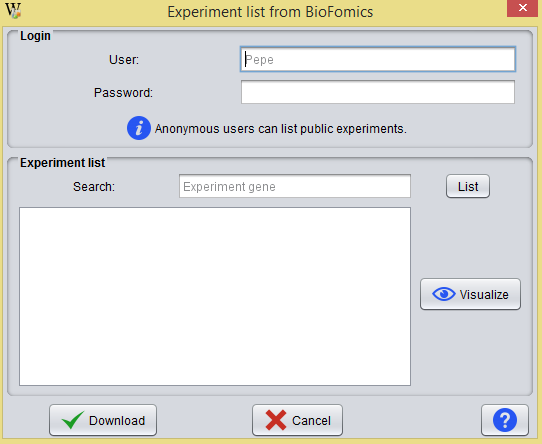Click the Visualize button label
This screenshot has height=444, width=542.
pyautogui.click(x=484, y=295)
